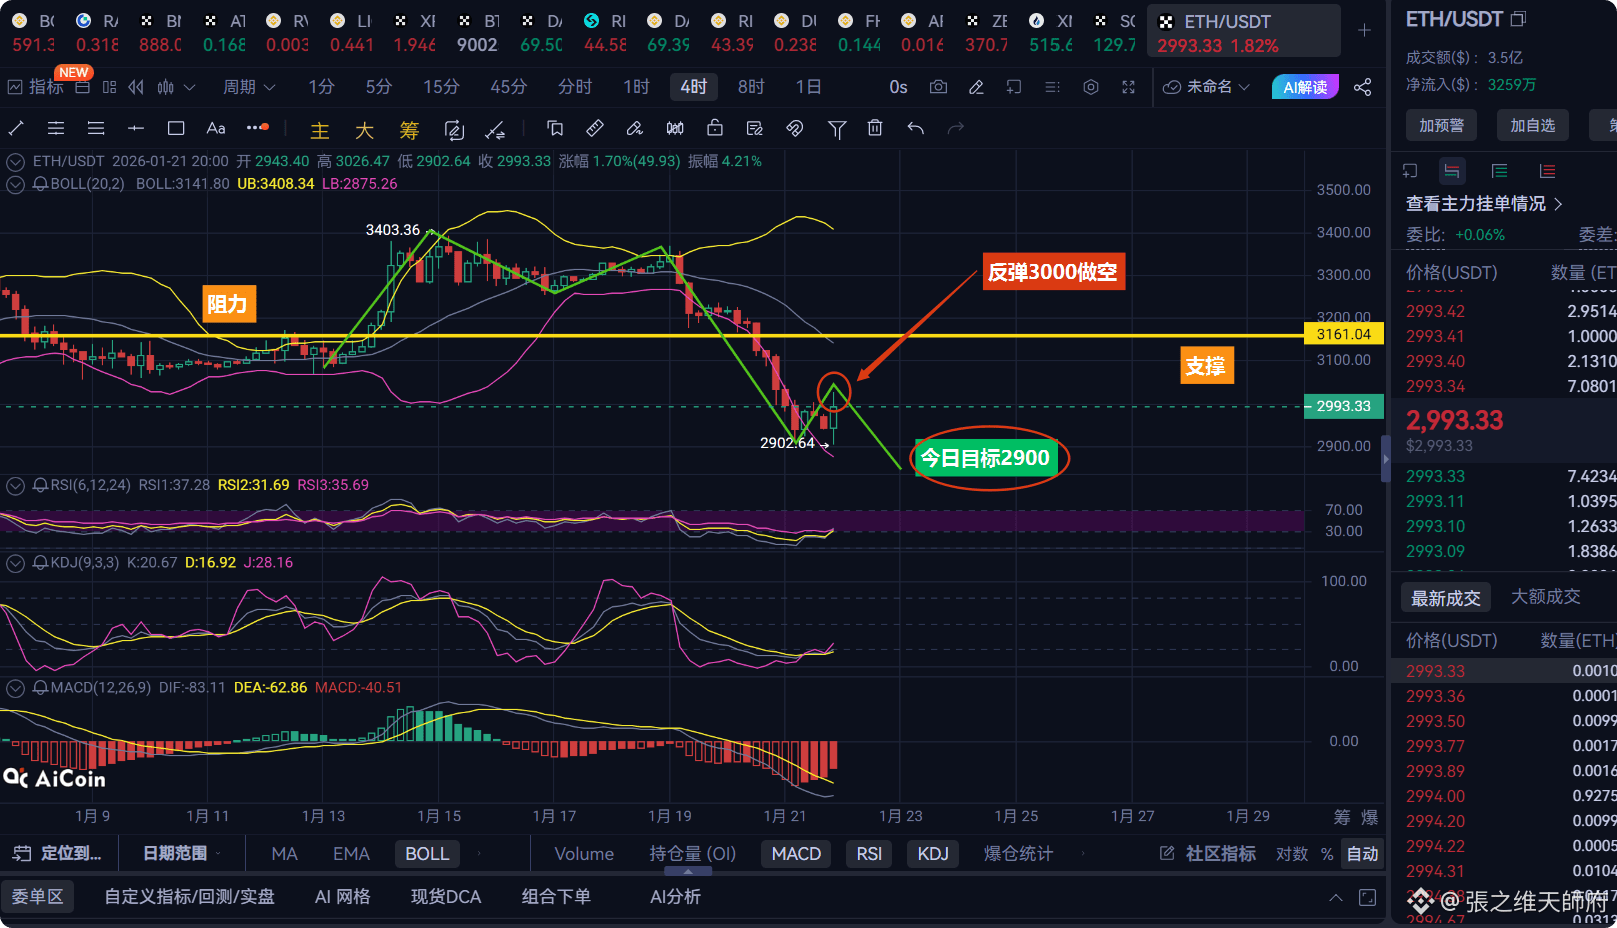Open the 周期 period dropdown
Screen dimensions: 1617x928
click(249, 87)
